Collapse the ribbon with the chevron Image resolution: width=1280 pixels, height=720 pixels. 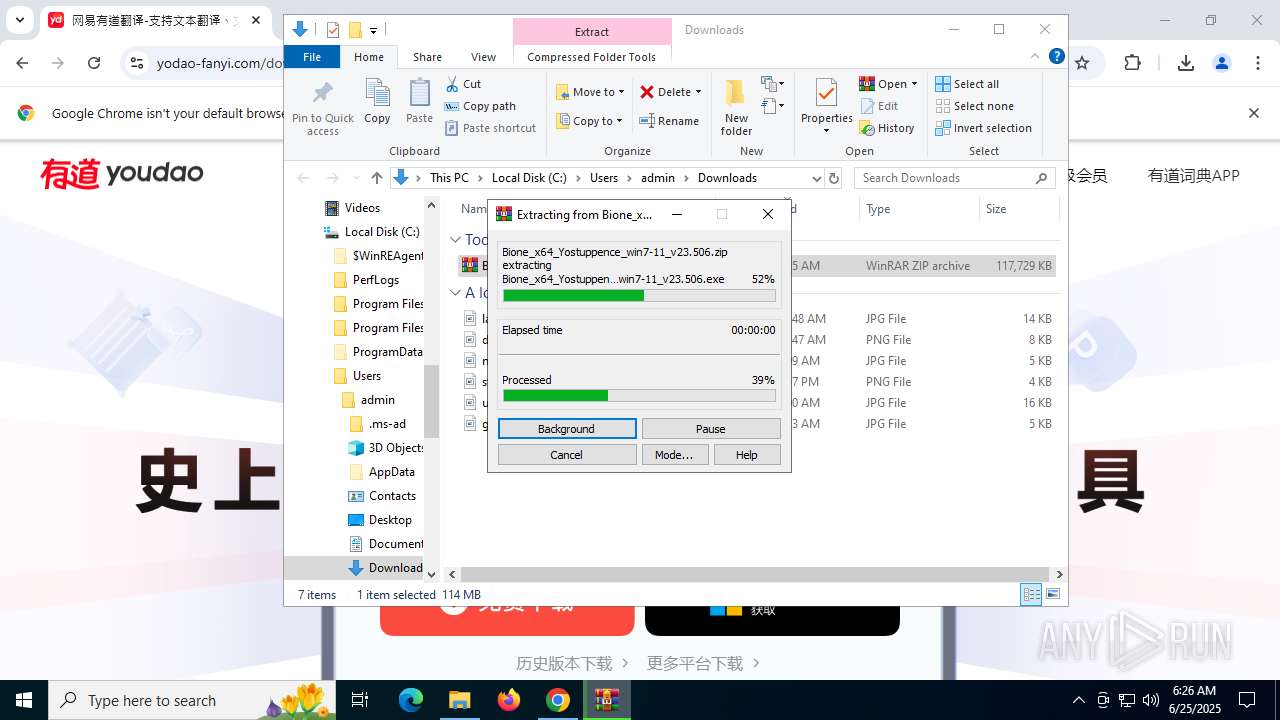pyautogui.click(x=1036, y=56)
